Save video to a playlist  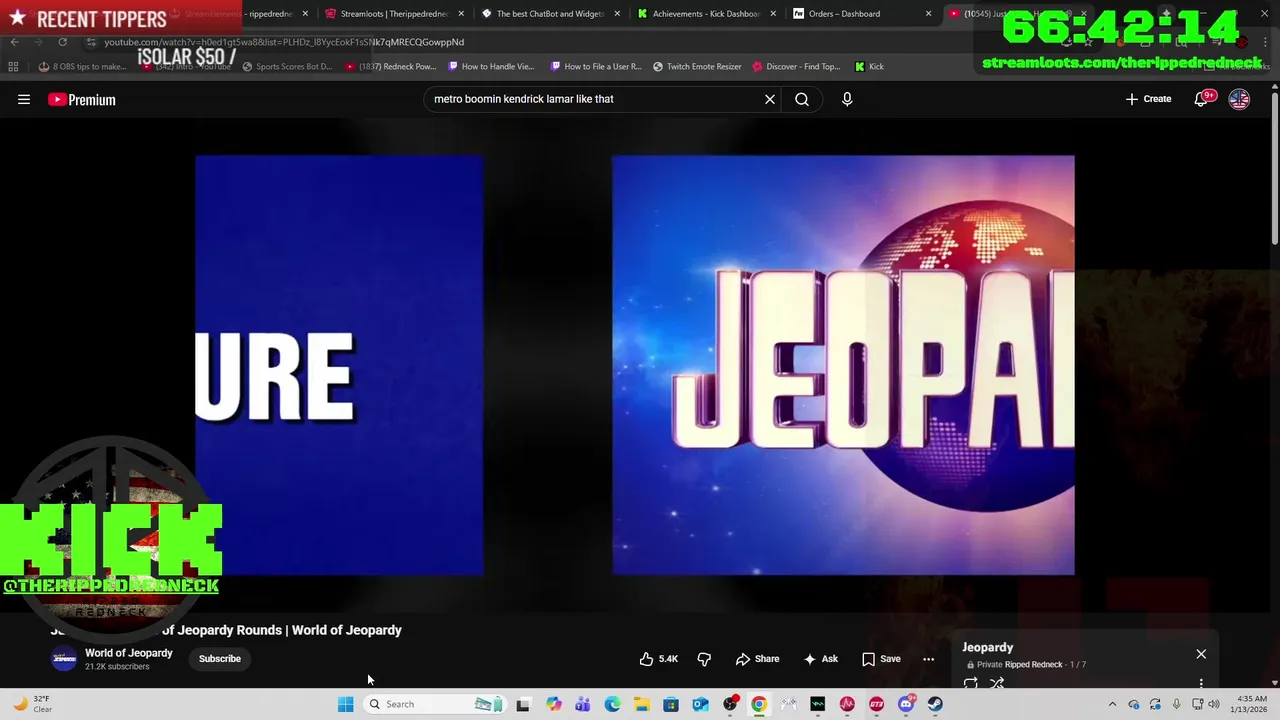pos(881,659)
